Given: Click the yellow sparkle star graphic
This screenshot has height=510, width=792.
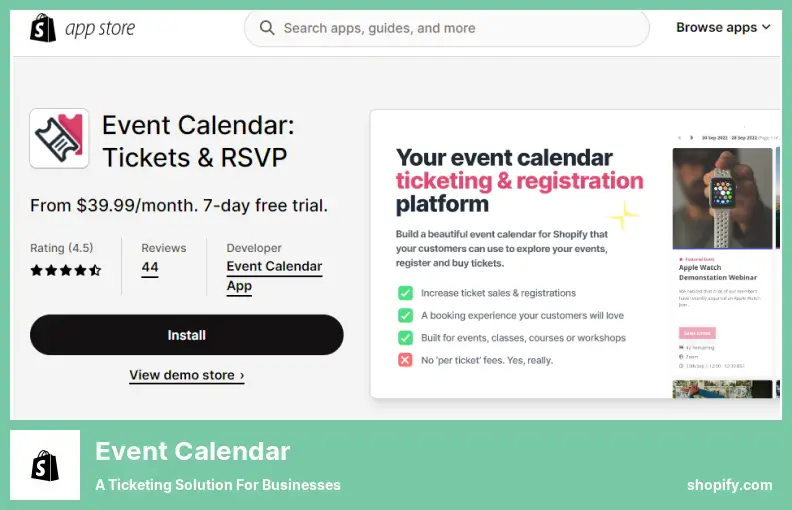Looking at the screenshot, I should click(x=623, y=214).
